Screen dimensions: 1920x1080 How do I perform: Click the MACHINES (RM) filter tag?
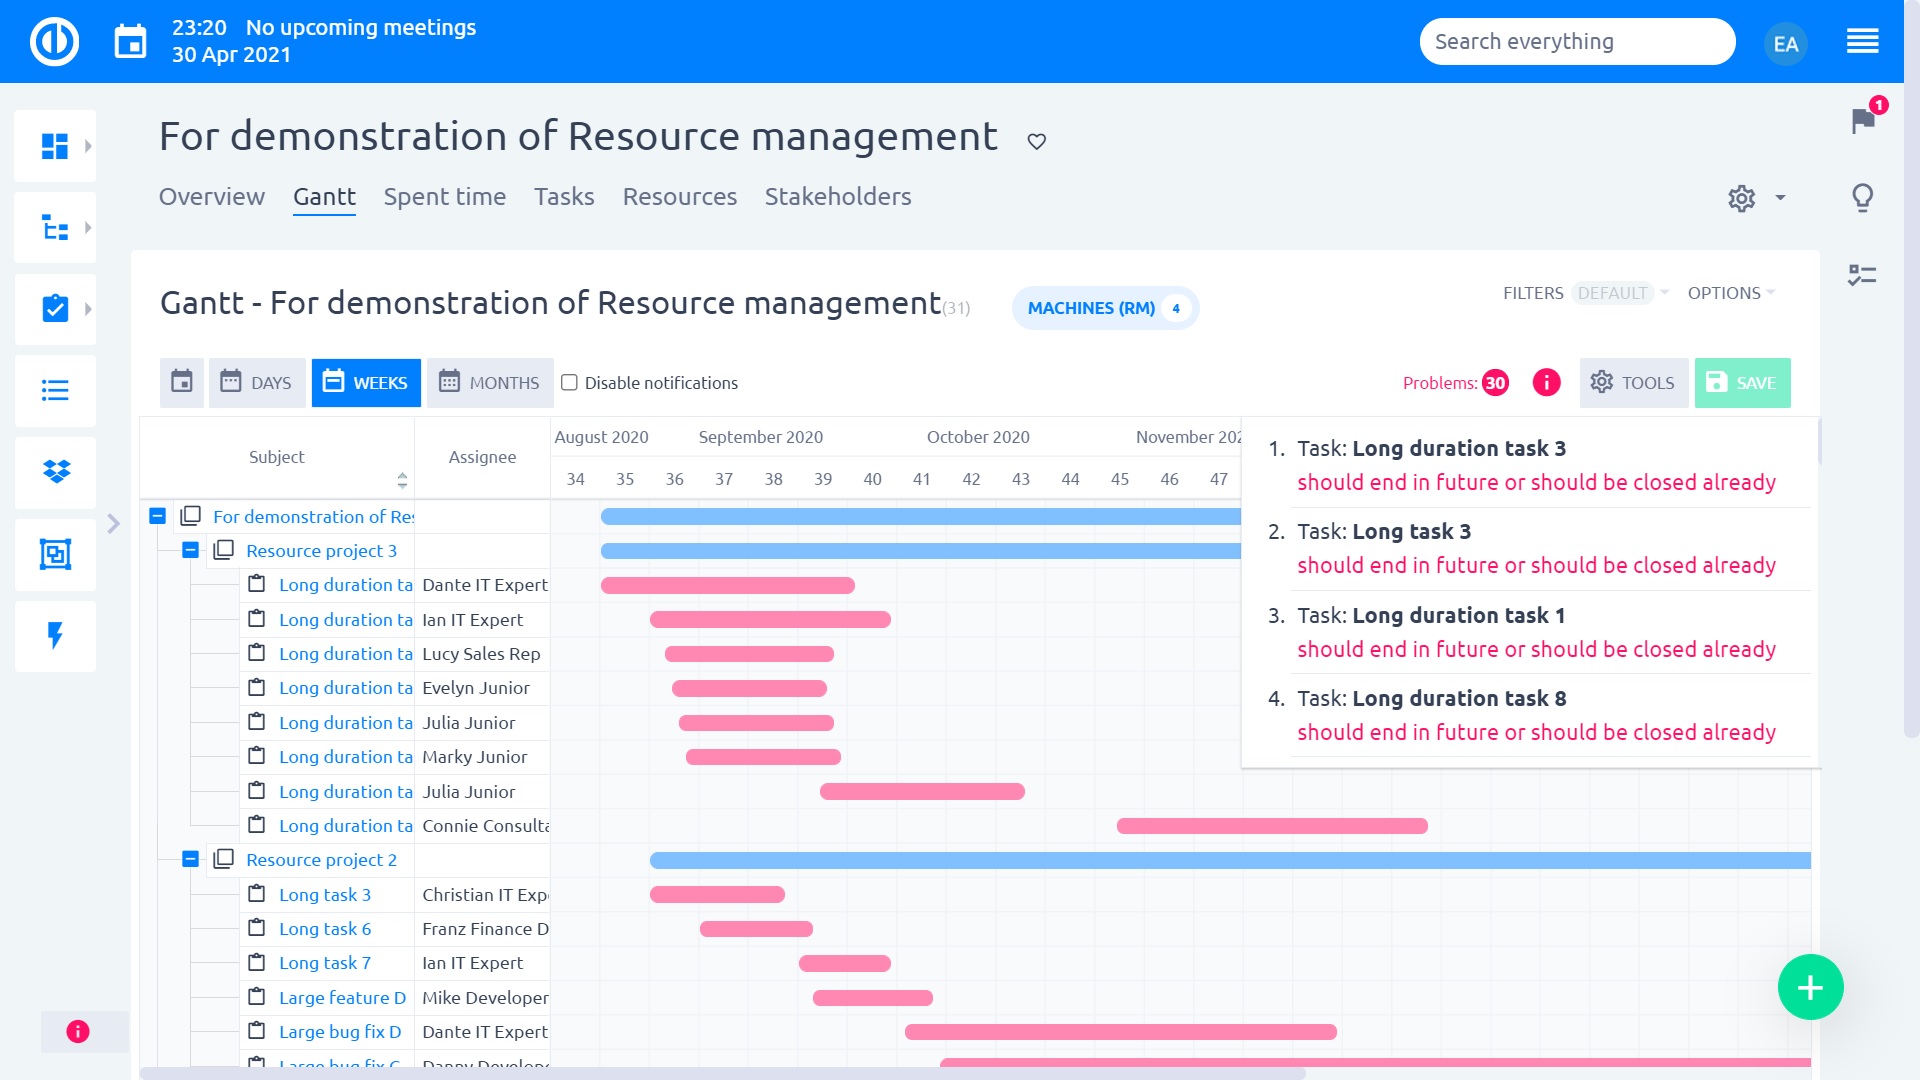coord(1105,308)
